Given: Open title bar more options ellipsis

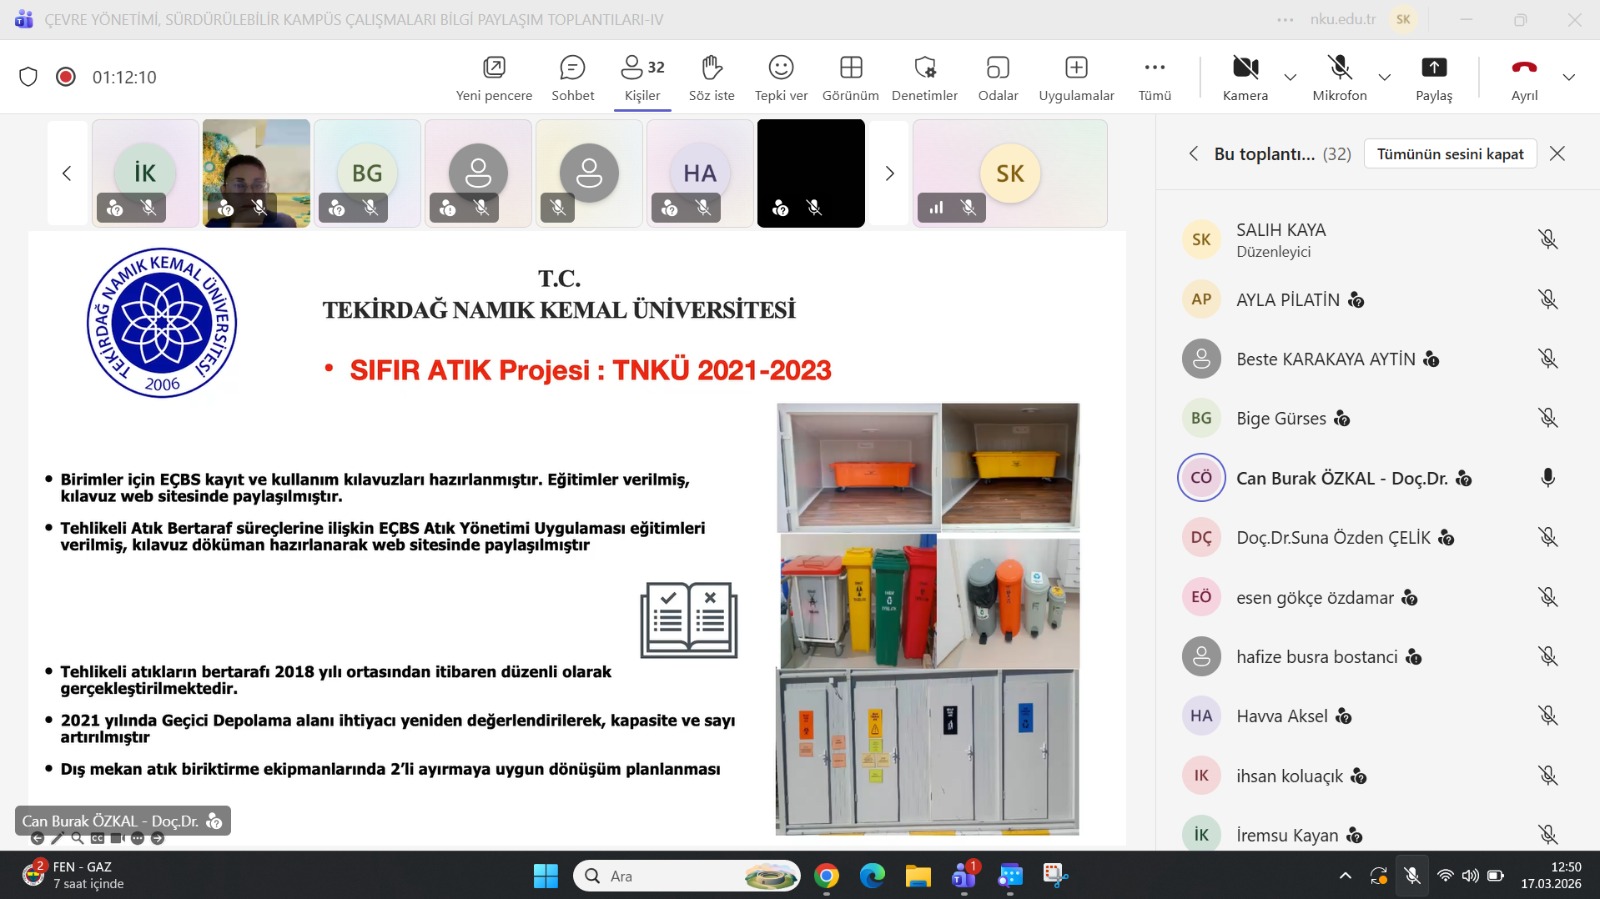Looking at the screenshot, I should 1285,19.
